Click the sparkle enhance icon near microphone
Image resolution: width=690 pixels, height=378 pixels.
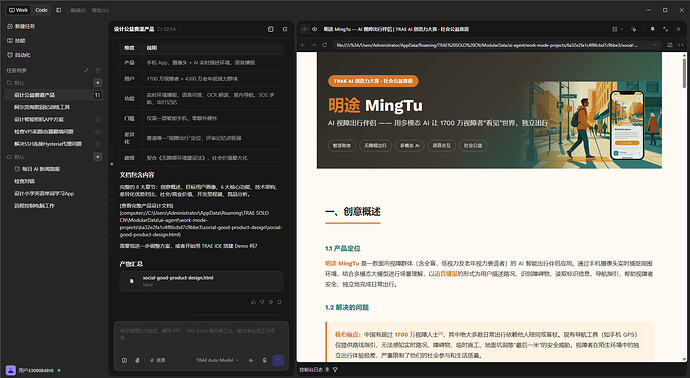coord(251,360)
